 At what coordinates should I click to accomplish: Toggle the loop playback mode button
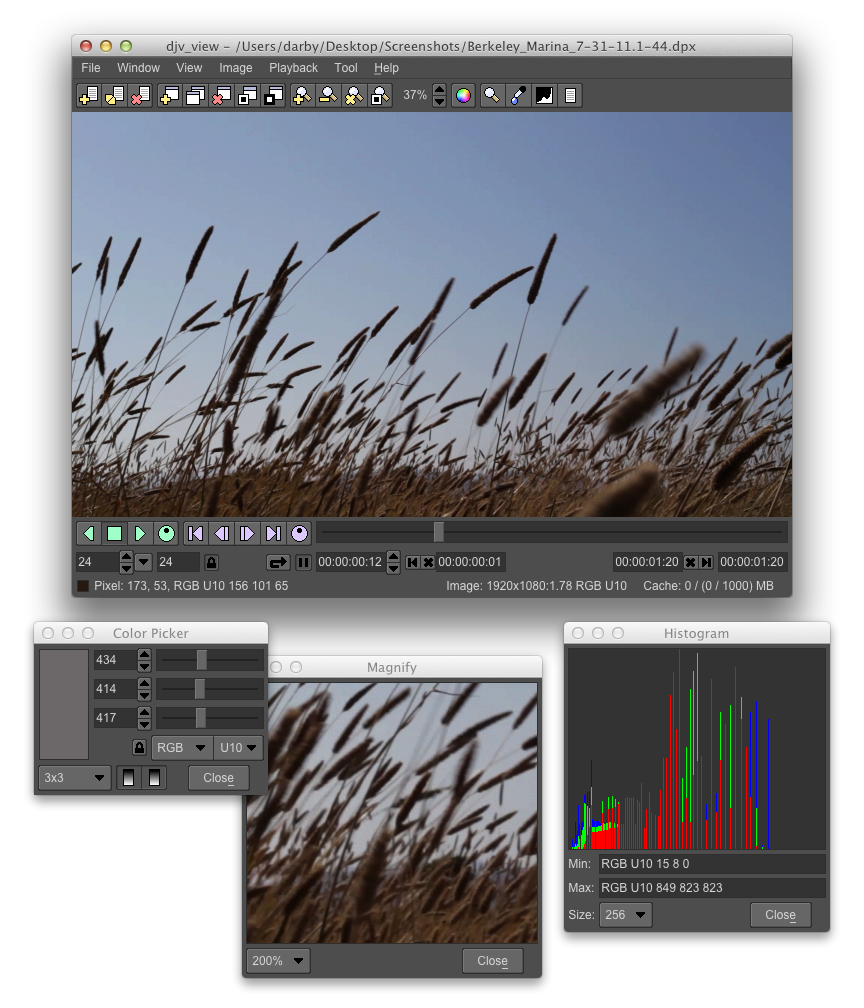coord(278,562)
